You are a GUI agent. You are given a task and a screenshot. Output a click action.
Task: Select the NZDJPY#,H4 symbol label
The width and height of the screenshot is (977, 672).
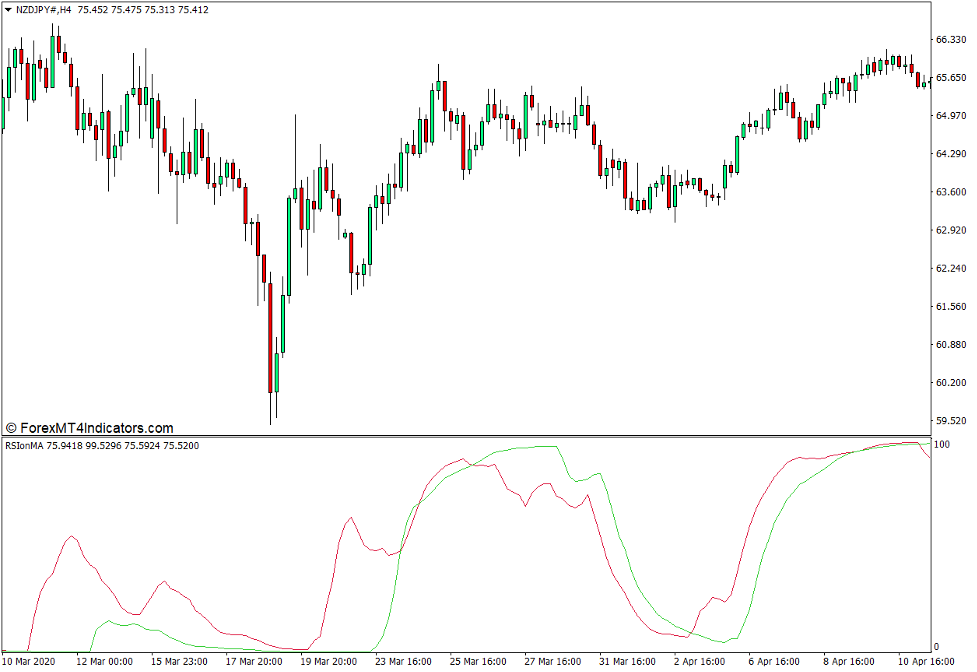42,9
